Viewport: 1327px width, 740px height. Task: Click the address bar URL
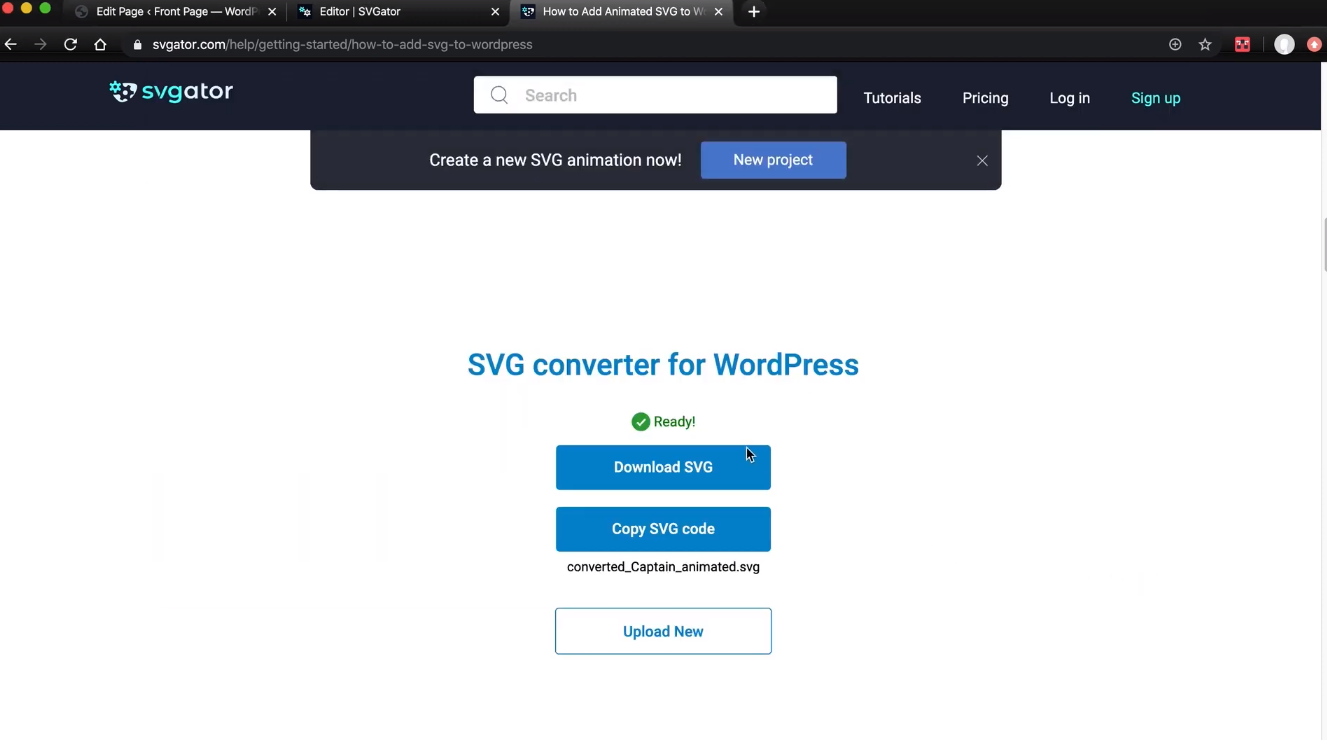pos(342,44)
